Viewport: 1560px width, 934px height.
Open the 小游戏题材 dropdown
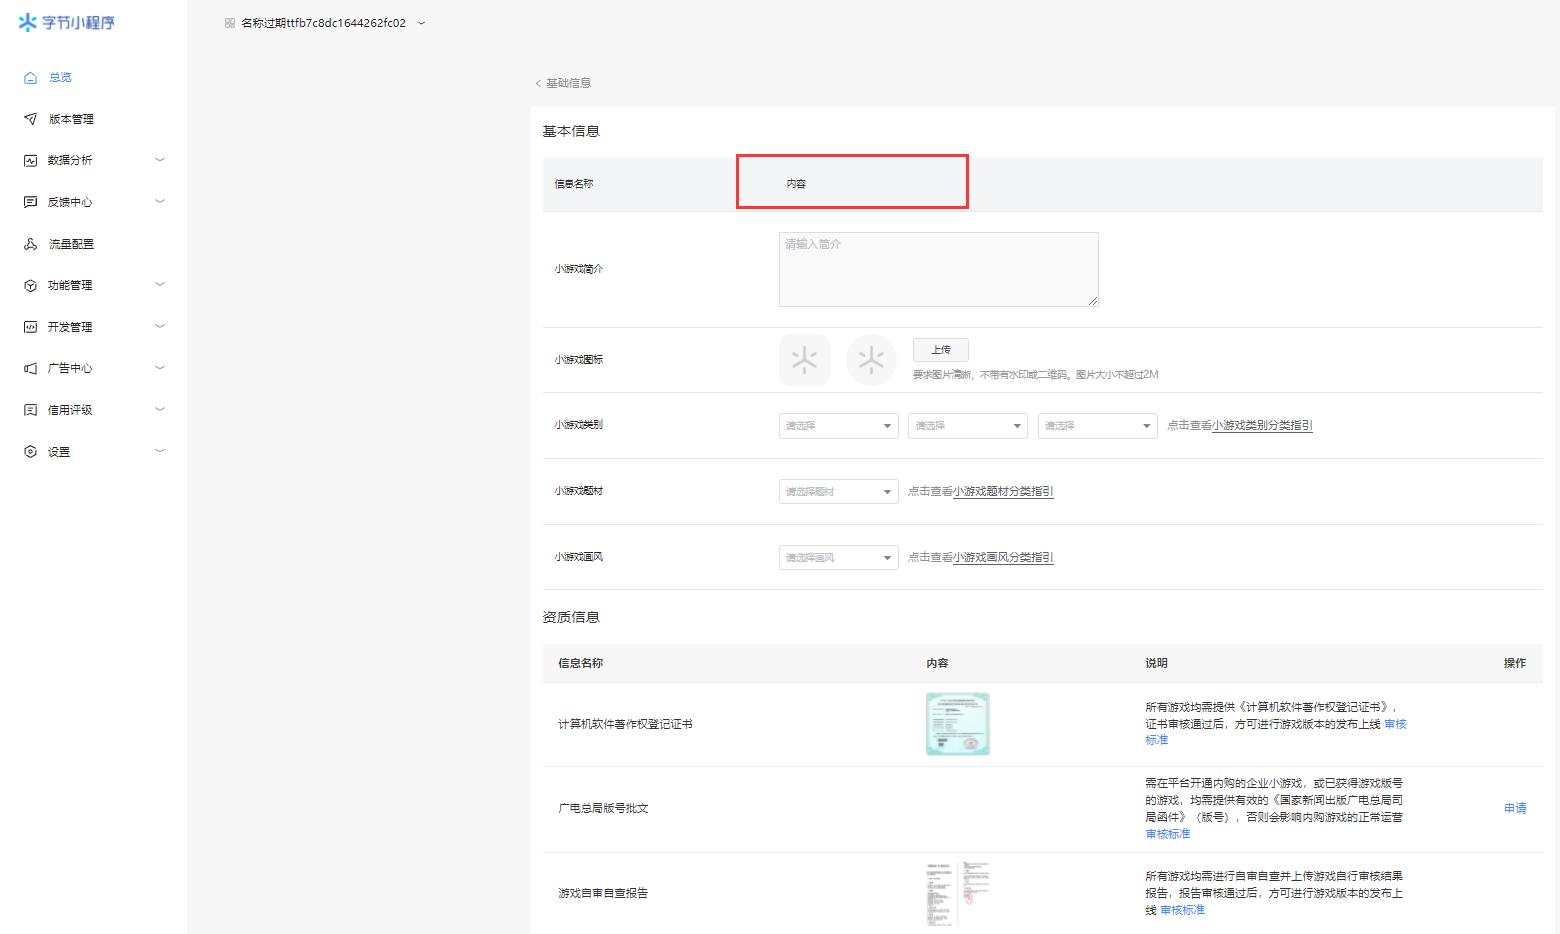coord(837,491)
